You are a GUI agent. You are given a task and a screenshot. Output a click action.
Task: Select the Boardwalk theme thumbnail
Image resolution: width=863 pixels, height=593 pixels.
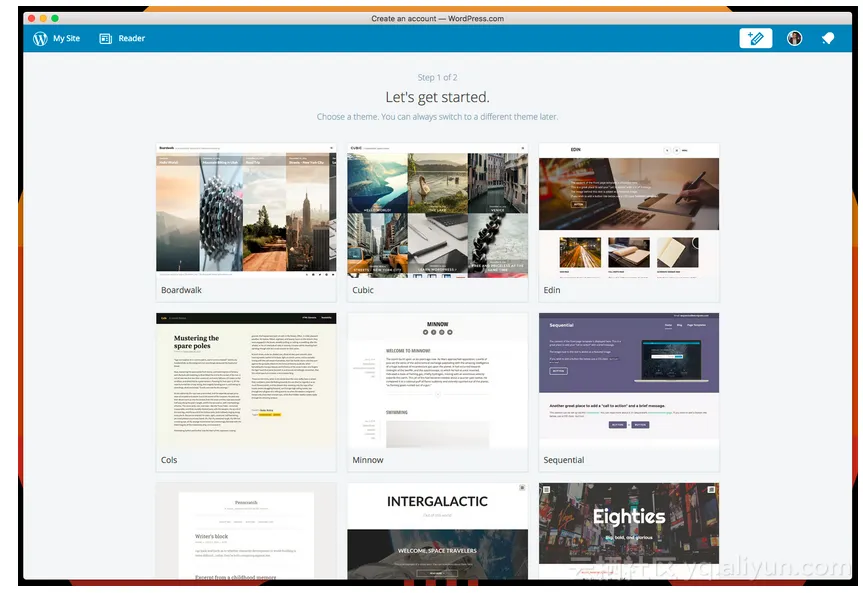246,210
